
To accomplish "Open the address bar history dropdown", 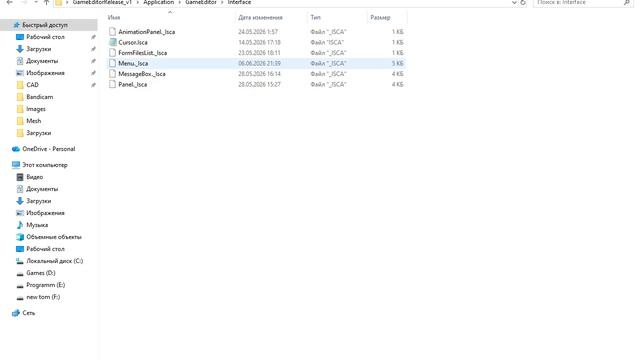I will point(514,2).
